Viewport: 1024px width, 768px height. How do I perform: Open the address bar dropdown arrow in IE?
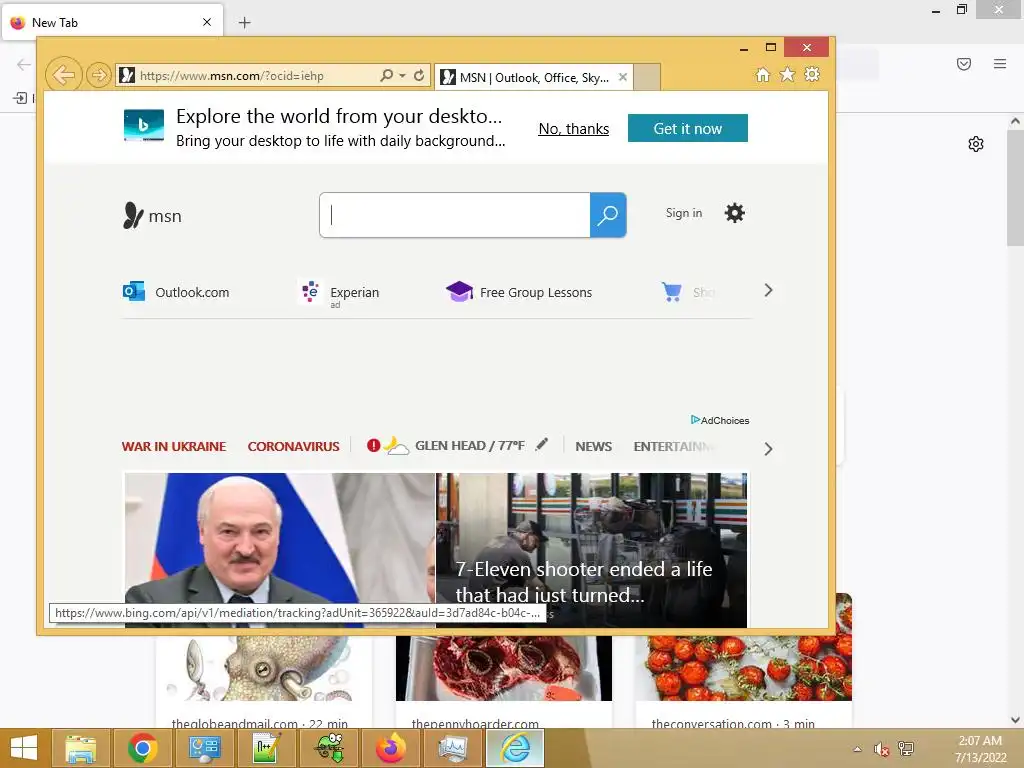402,75
